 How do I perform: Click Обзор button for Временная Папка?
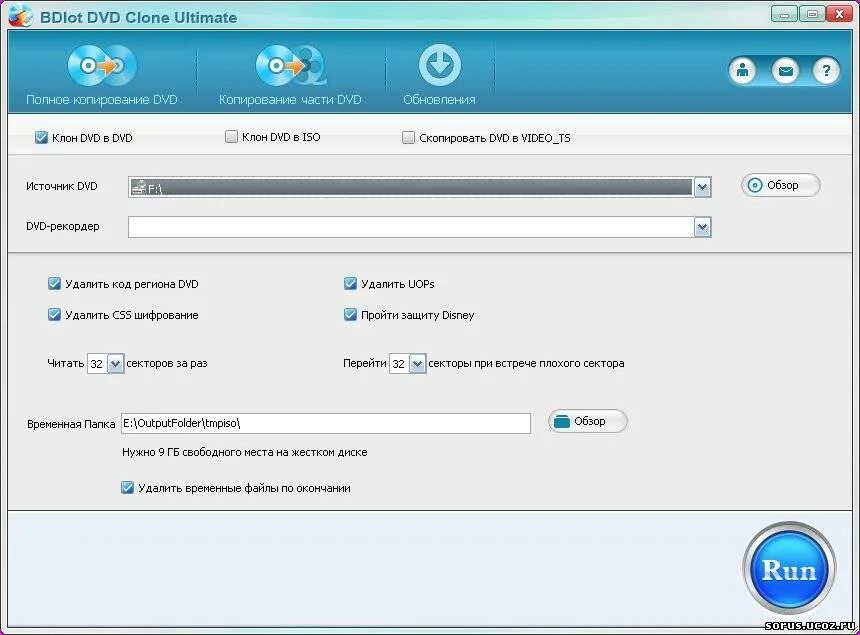point(587,421)
